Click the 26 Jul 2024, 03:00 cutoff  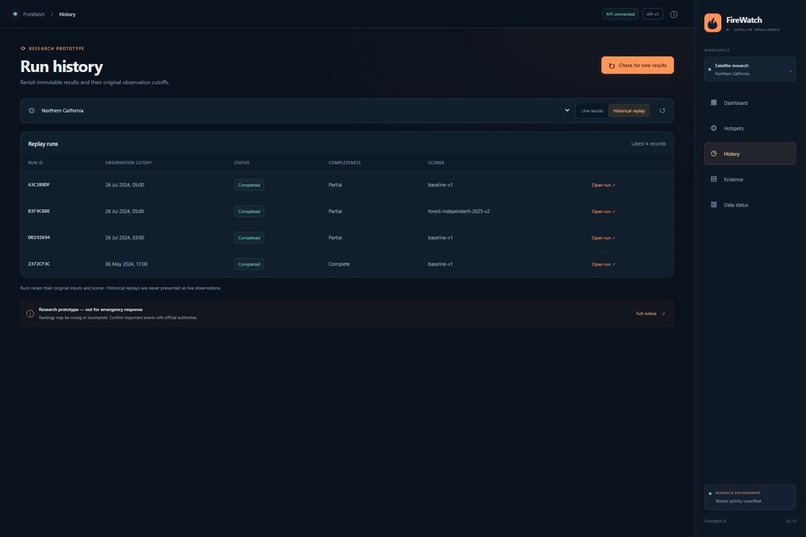point(124,238)
